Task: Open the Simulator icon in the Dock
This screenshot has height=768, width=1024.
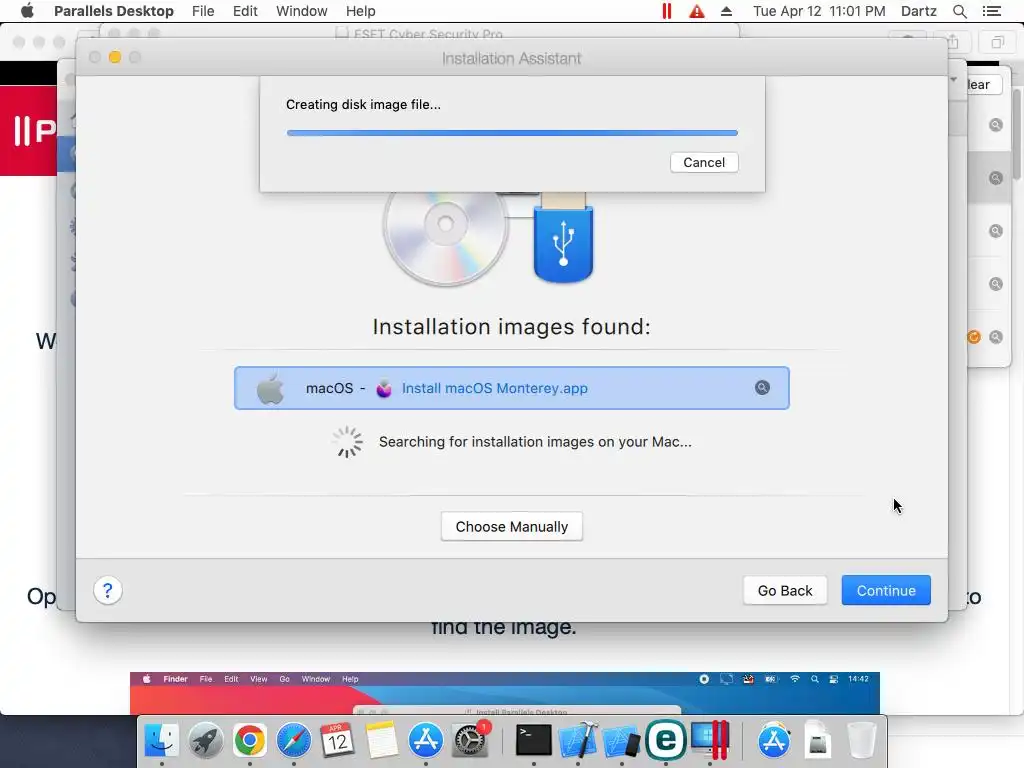Action: click(x=621, y=740)
